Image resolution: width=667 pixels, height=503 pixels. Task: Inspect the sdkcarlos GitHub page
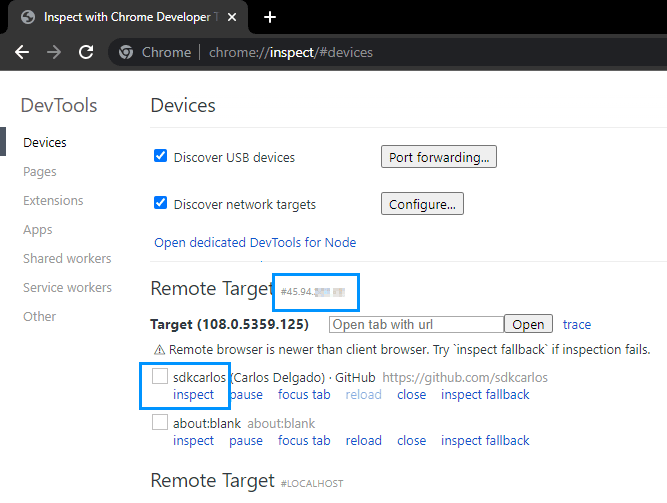193,394
